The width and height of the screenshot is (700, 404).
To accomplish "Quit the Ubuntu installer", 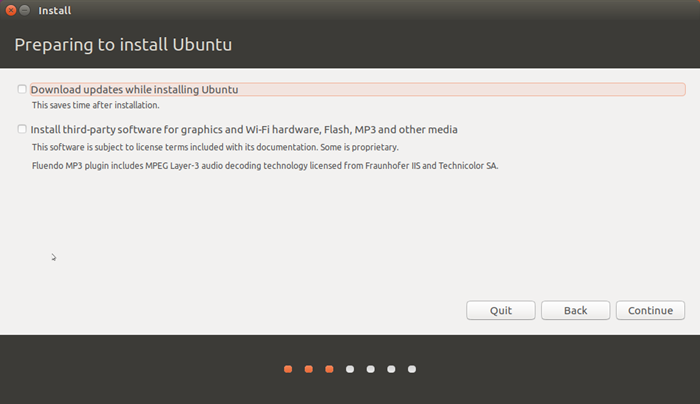I will tap(501, 310).
